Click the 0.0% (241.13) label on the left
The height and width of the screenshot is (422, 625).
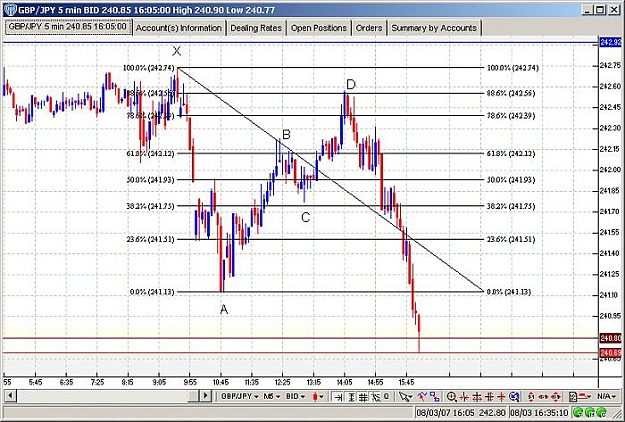tap(152, 292)
